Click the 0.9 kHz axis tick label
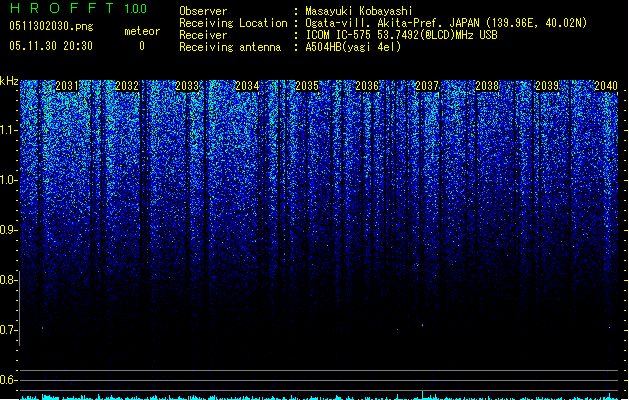 (x=8, y=230)
